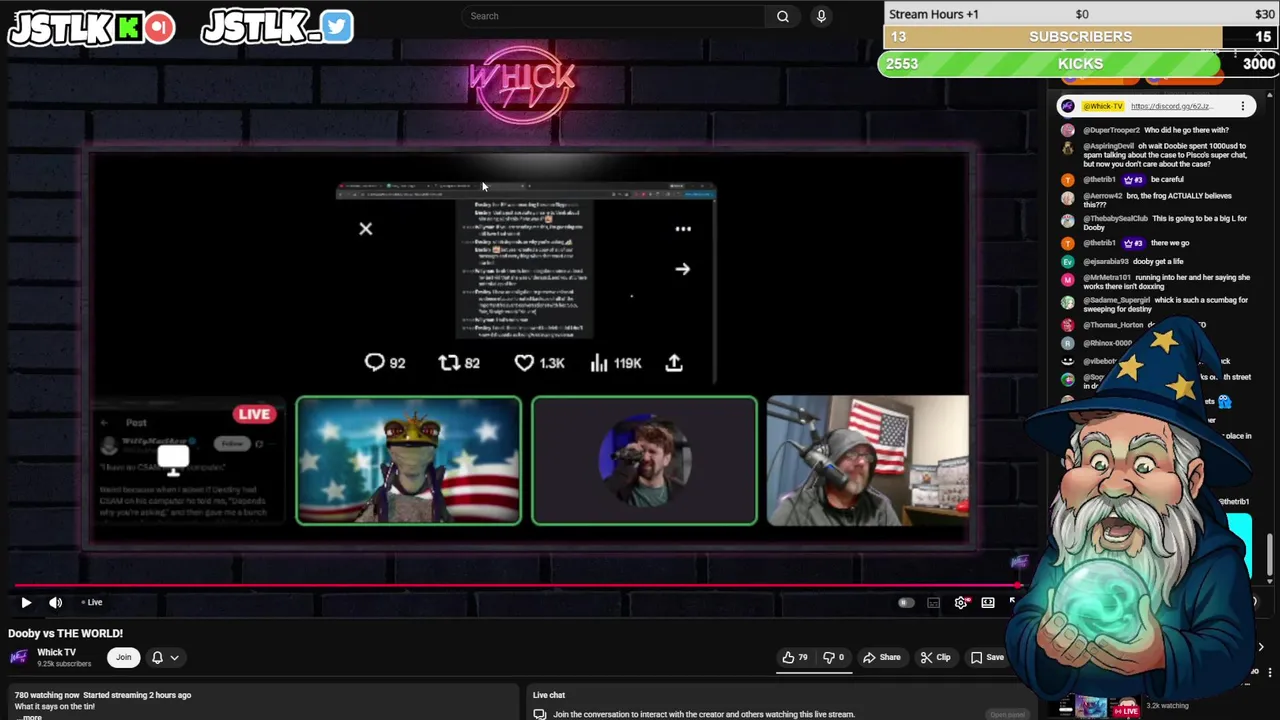The width and height of the screenshot is (1280, 720).
Task: Click the search magnifier button
Action: pyautogui.click(x=783, y=16)
